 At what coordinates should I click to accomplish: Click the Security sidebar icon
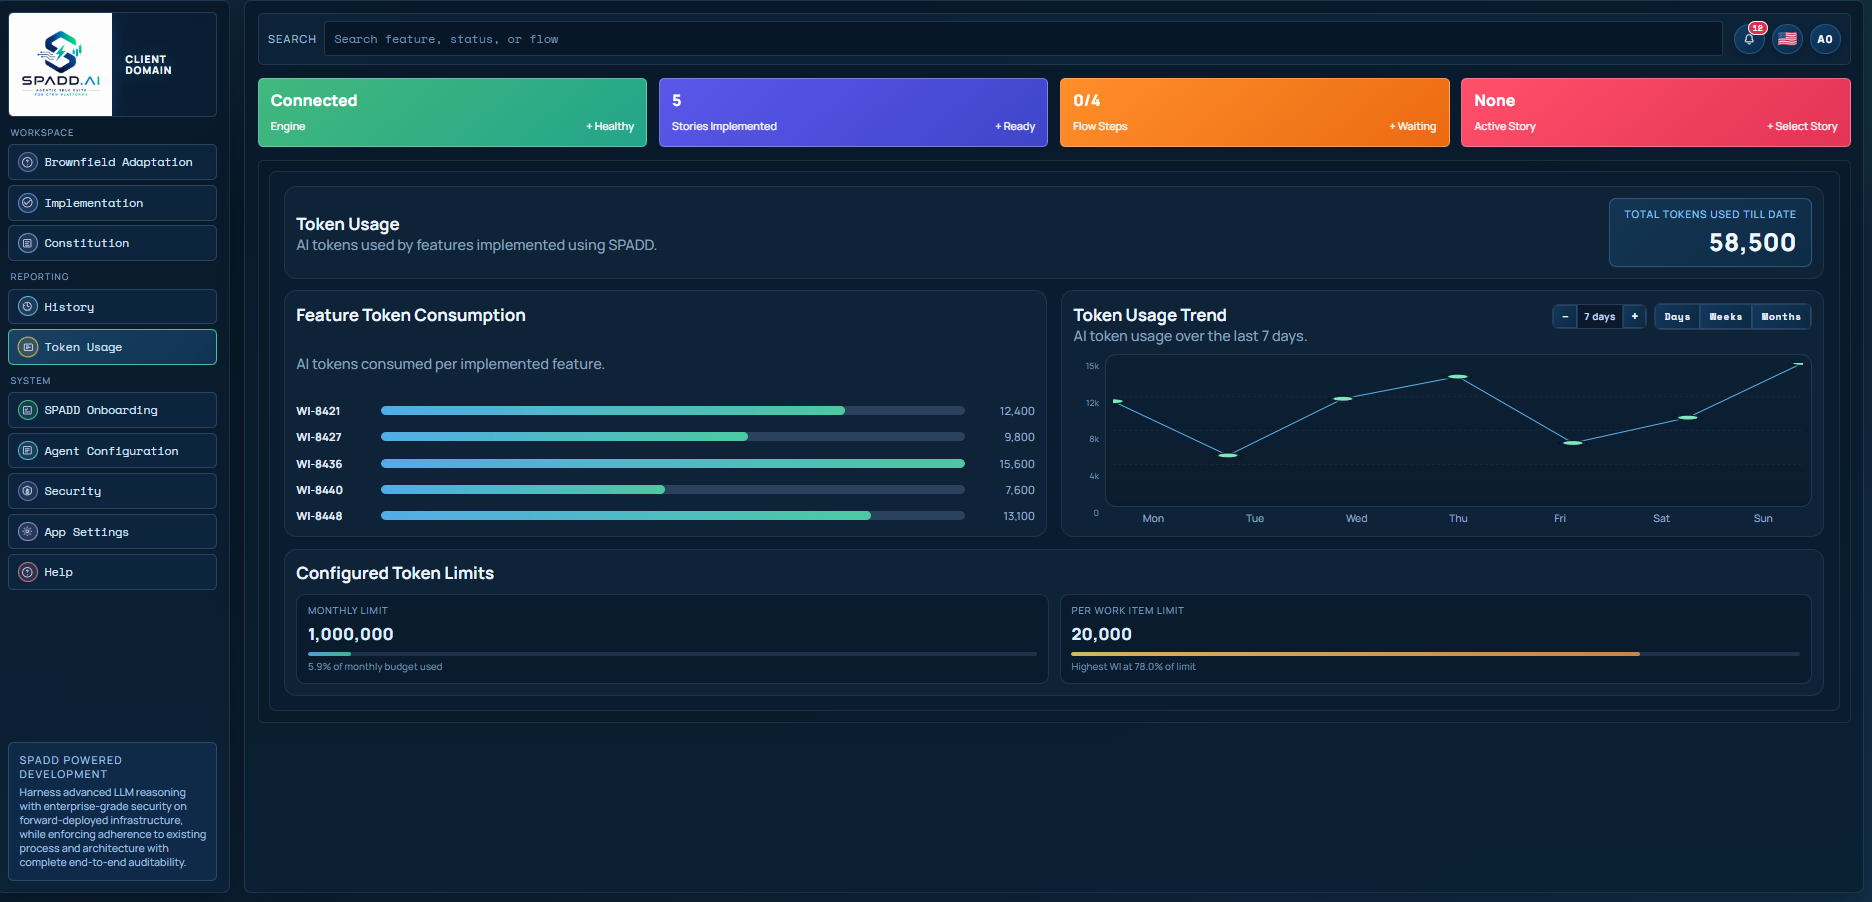(28, 491)
